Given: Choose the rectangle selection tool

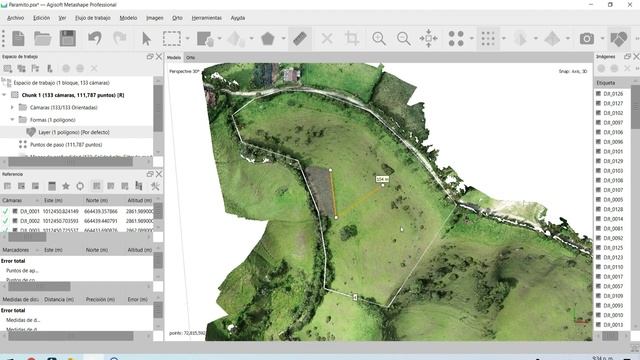Looking at the screenshot, I should click(x=172, y=38).
